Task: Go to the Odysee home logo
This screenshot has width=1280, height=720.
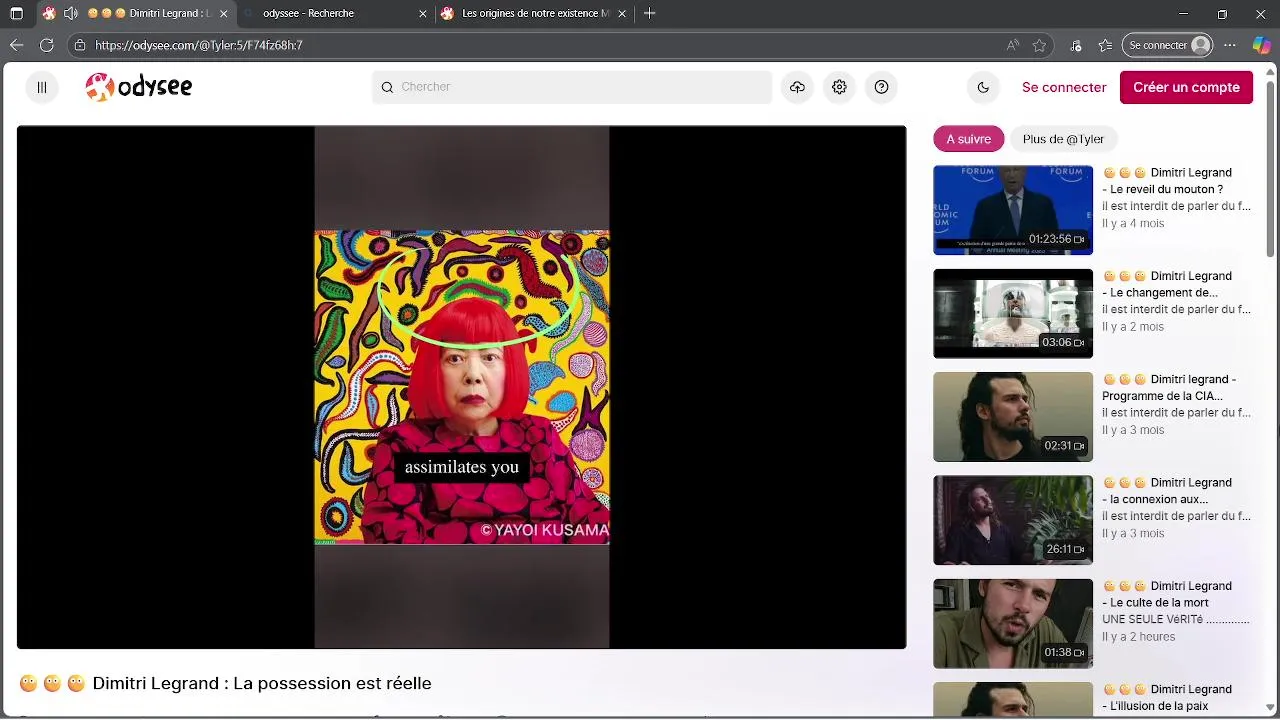Action: point(139,87)
